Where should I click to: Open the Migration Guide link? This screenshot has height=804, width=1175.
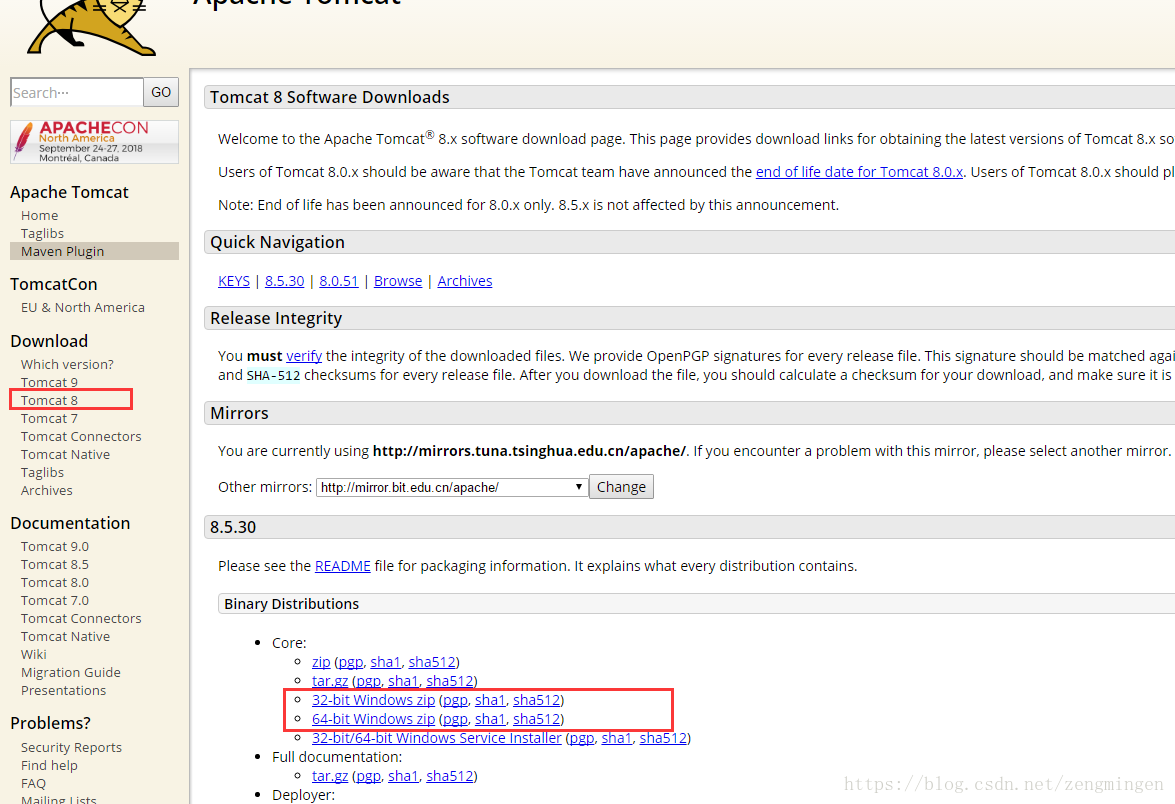click(x=70, y=673)
